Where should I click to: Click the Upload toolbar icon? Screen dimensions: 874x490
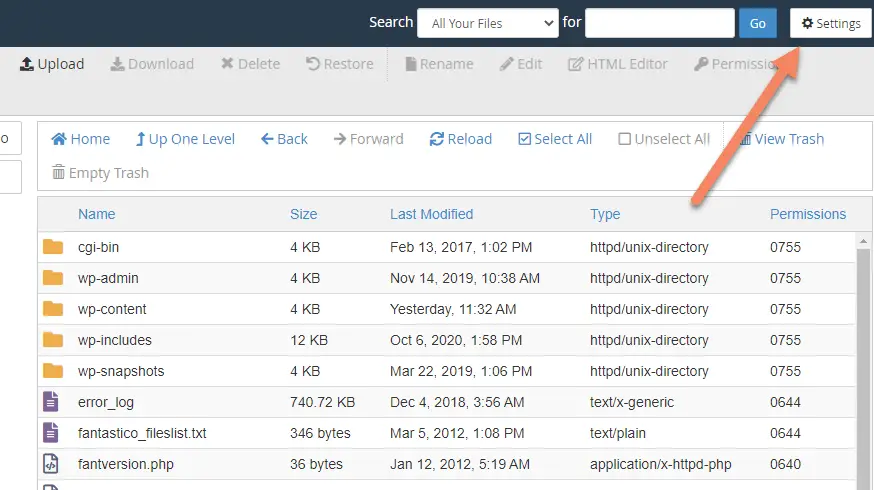click(27, 64)
